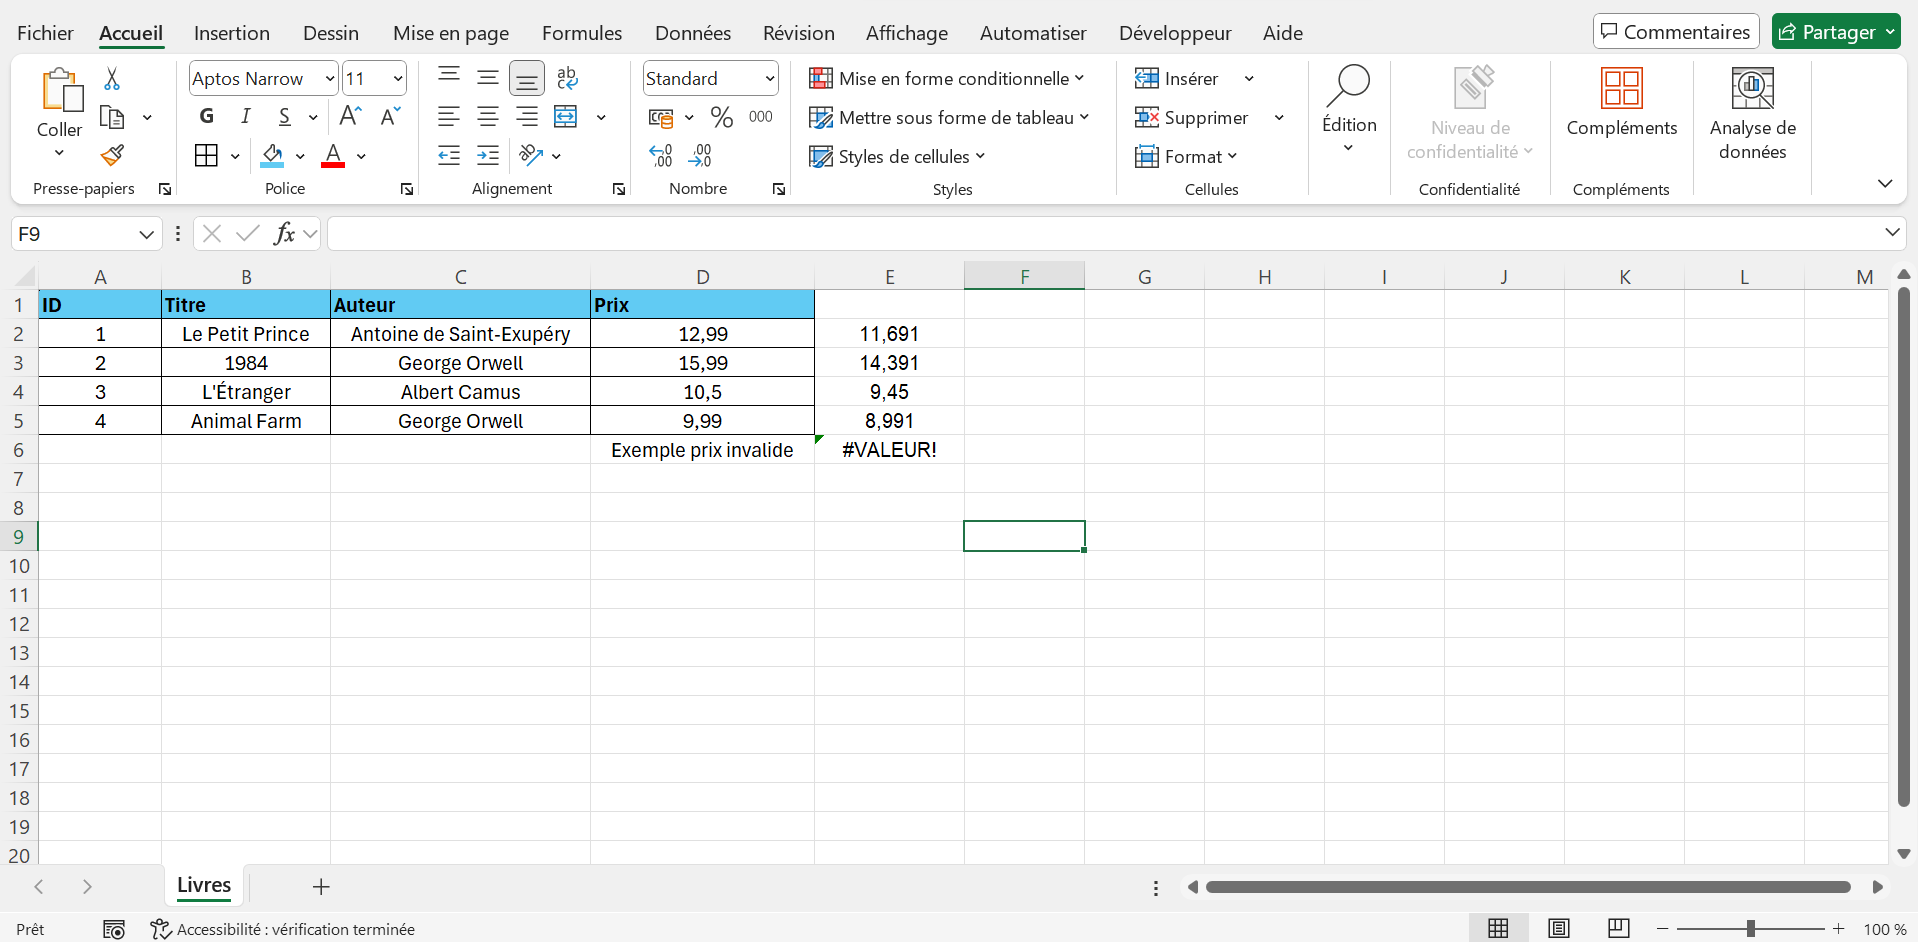Increase font size with the larger A icon

(x=350, y=116)
